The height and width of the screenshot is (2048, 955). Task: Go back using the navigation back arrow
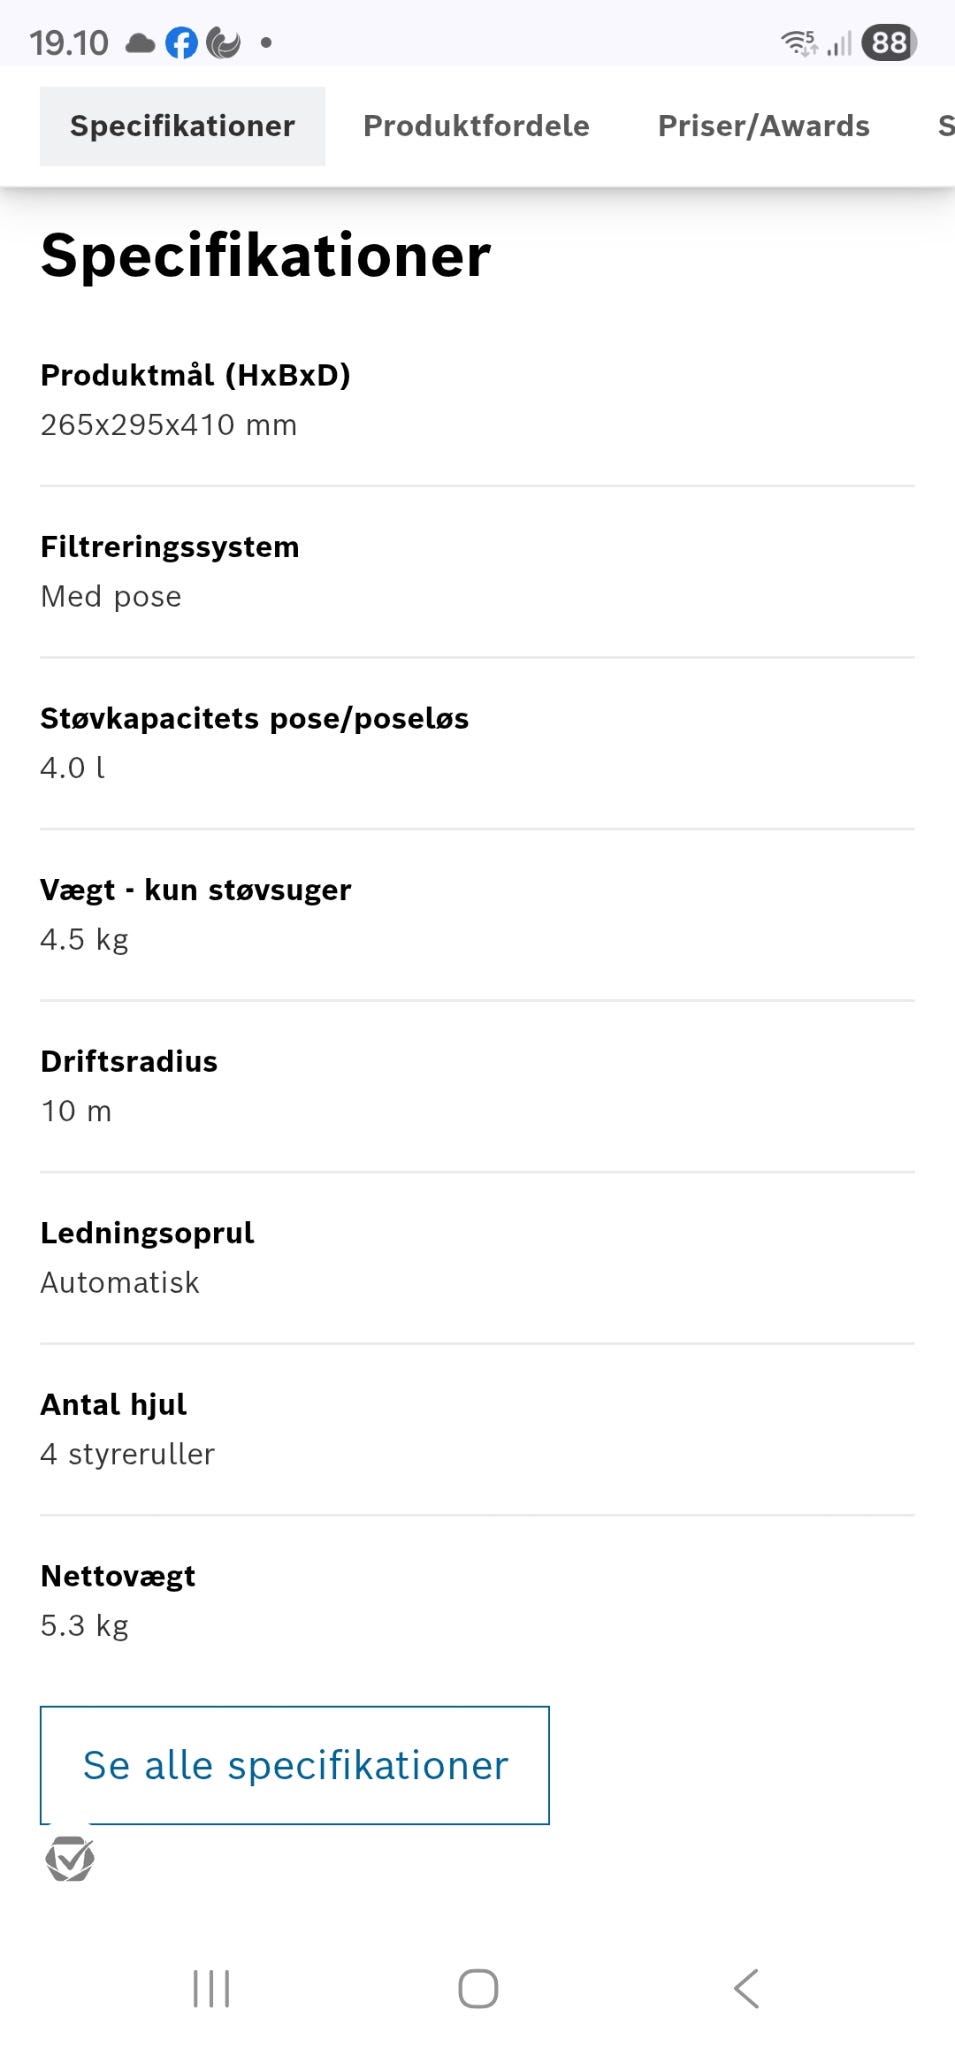coord(746,1988)
